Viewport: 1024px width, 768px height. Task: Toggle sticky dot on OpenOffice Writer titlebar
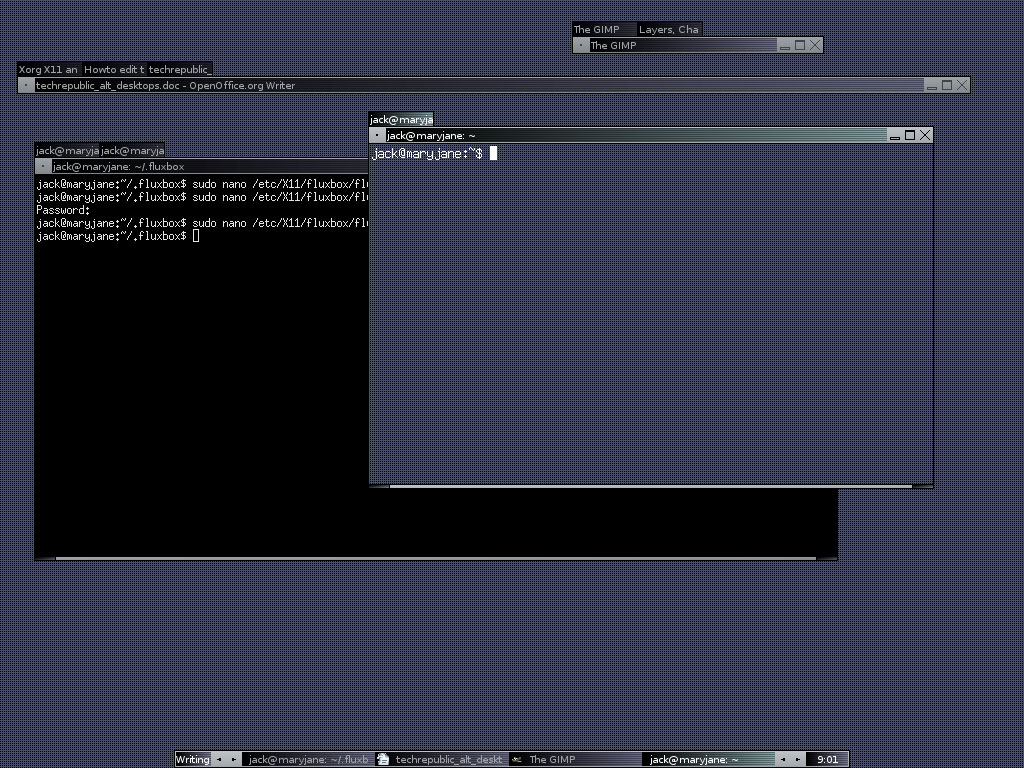[x=26, y=85]
